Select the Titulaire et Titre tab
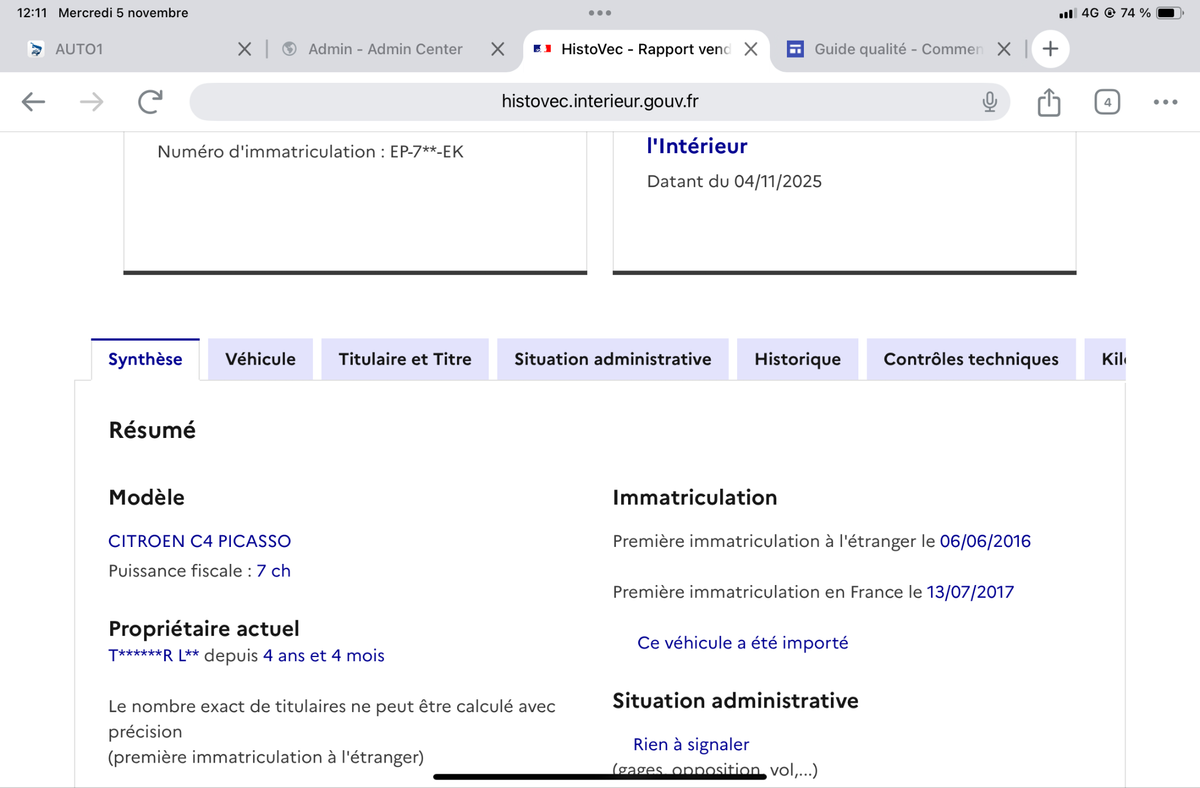This screenshot has height=788, width=1200. 405,359
